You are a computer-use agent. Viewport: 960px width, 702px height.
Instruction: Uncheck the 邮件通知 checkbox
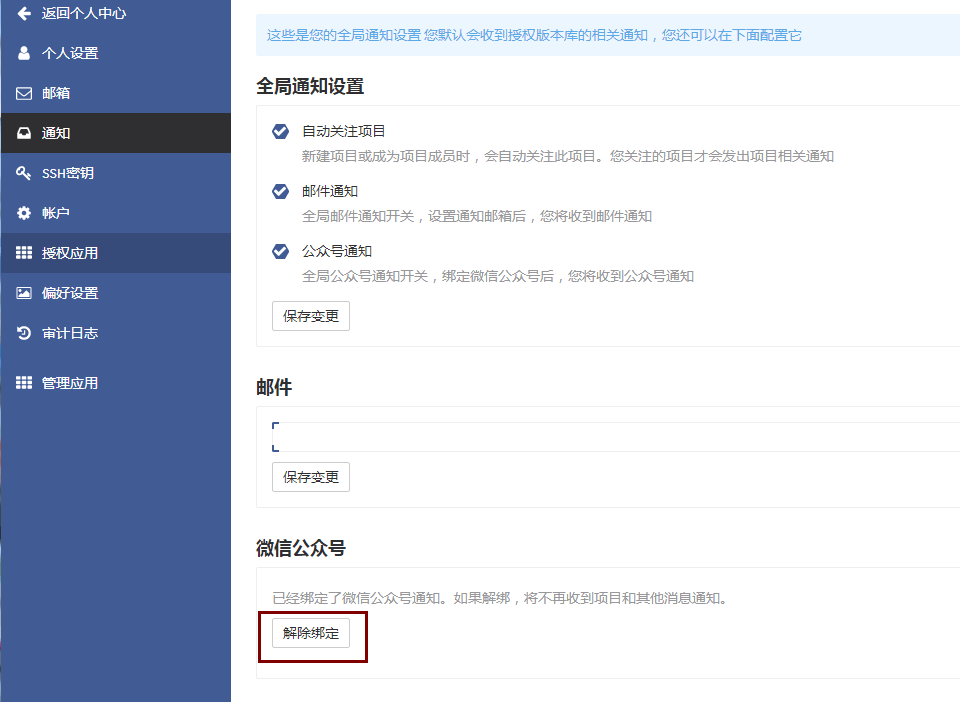[281, 191]
